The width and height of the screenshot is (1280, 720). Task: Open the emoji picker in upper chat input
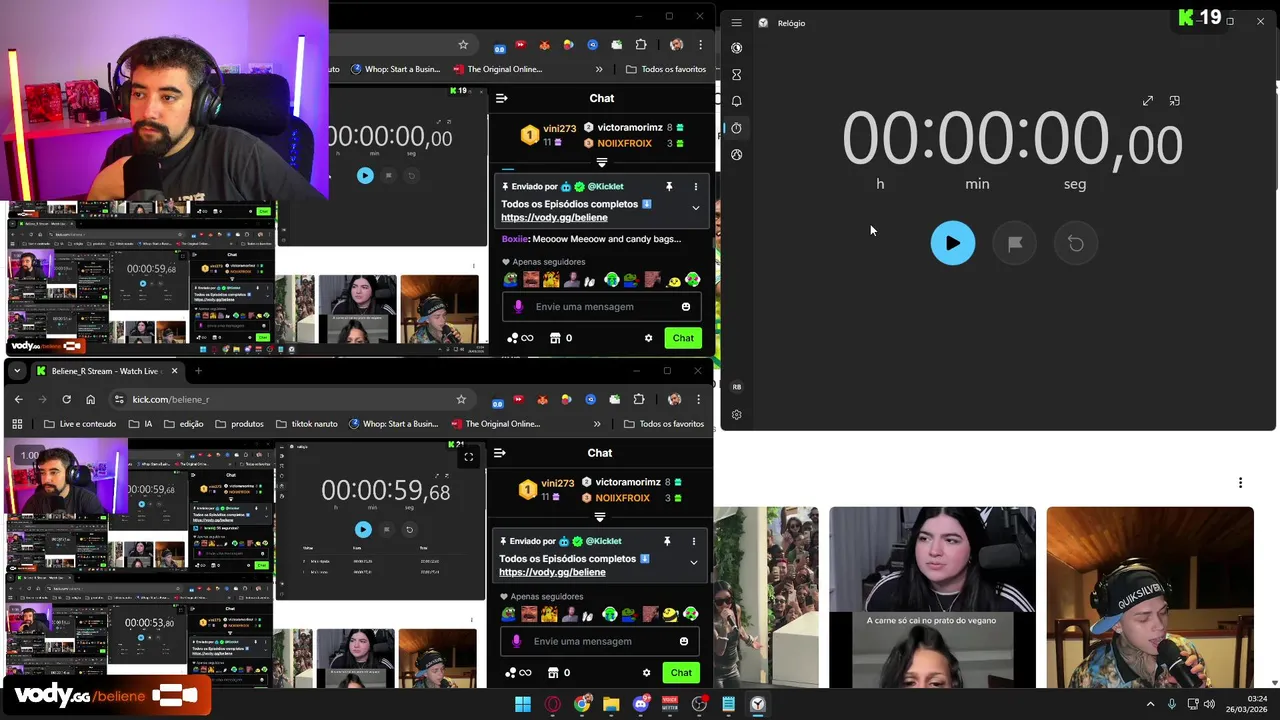pos(686,306)
